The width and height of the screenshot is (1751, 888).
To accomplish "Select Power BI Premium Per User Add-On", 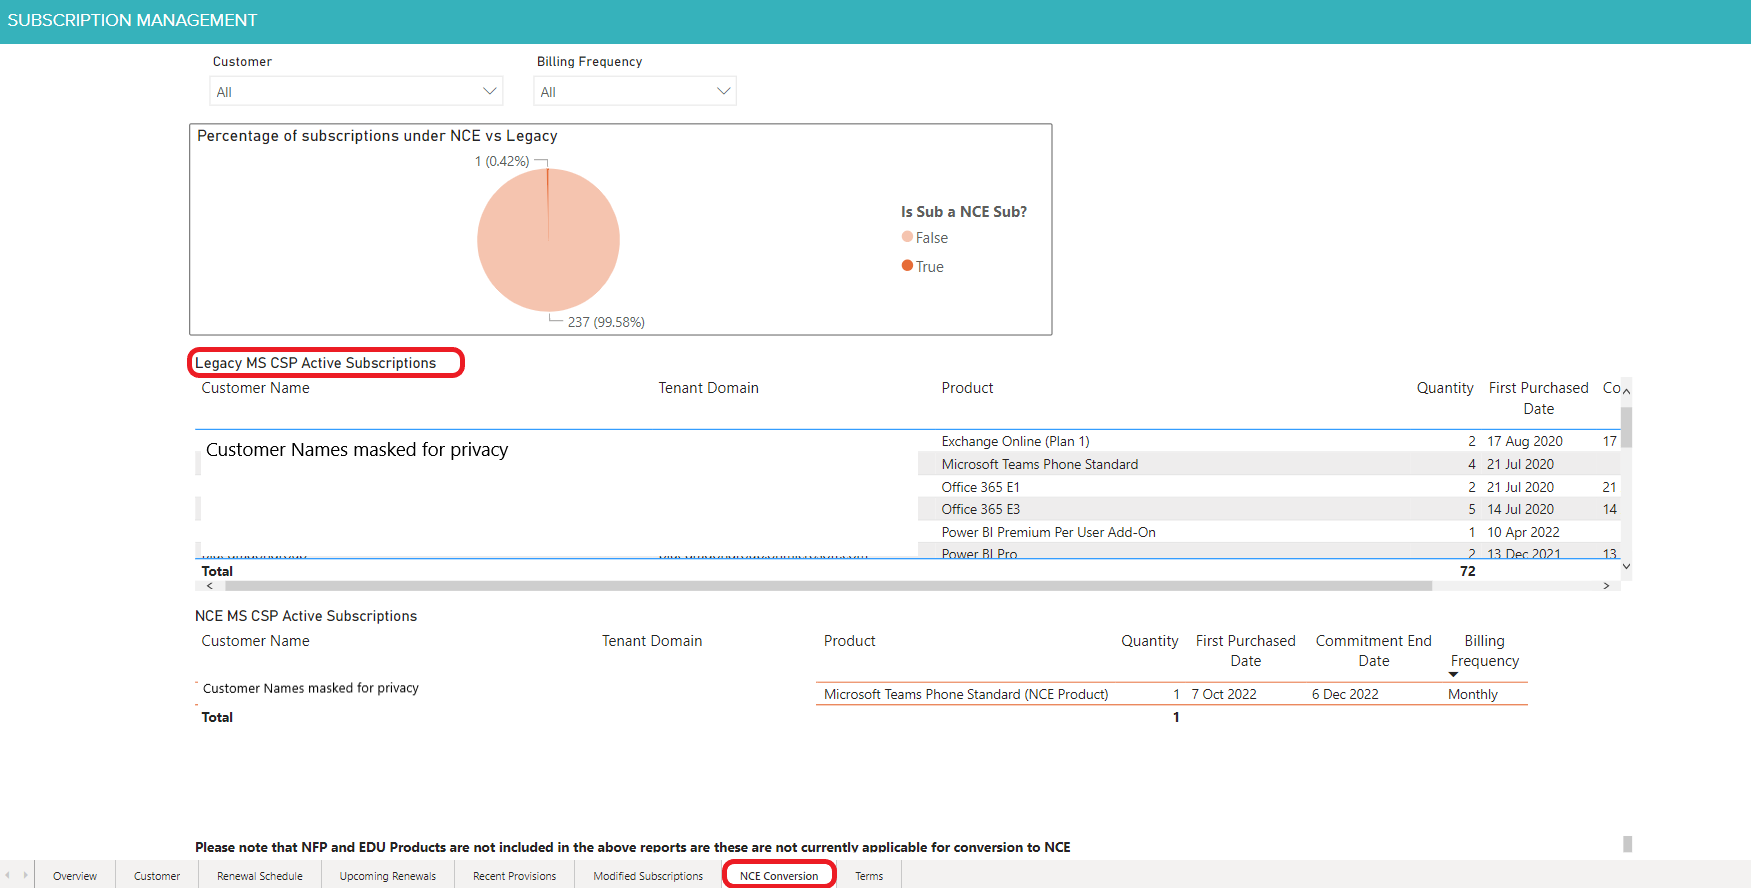I will pyautogui.click(x=1048, y=532).
